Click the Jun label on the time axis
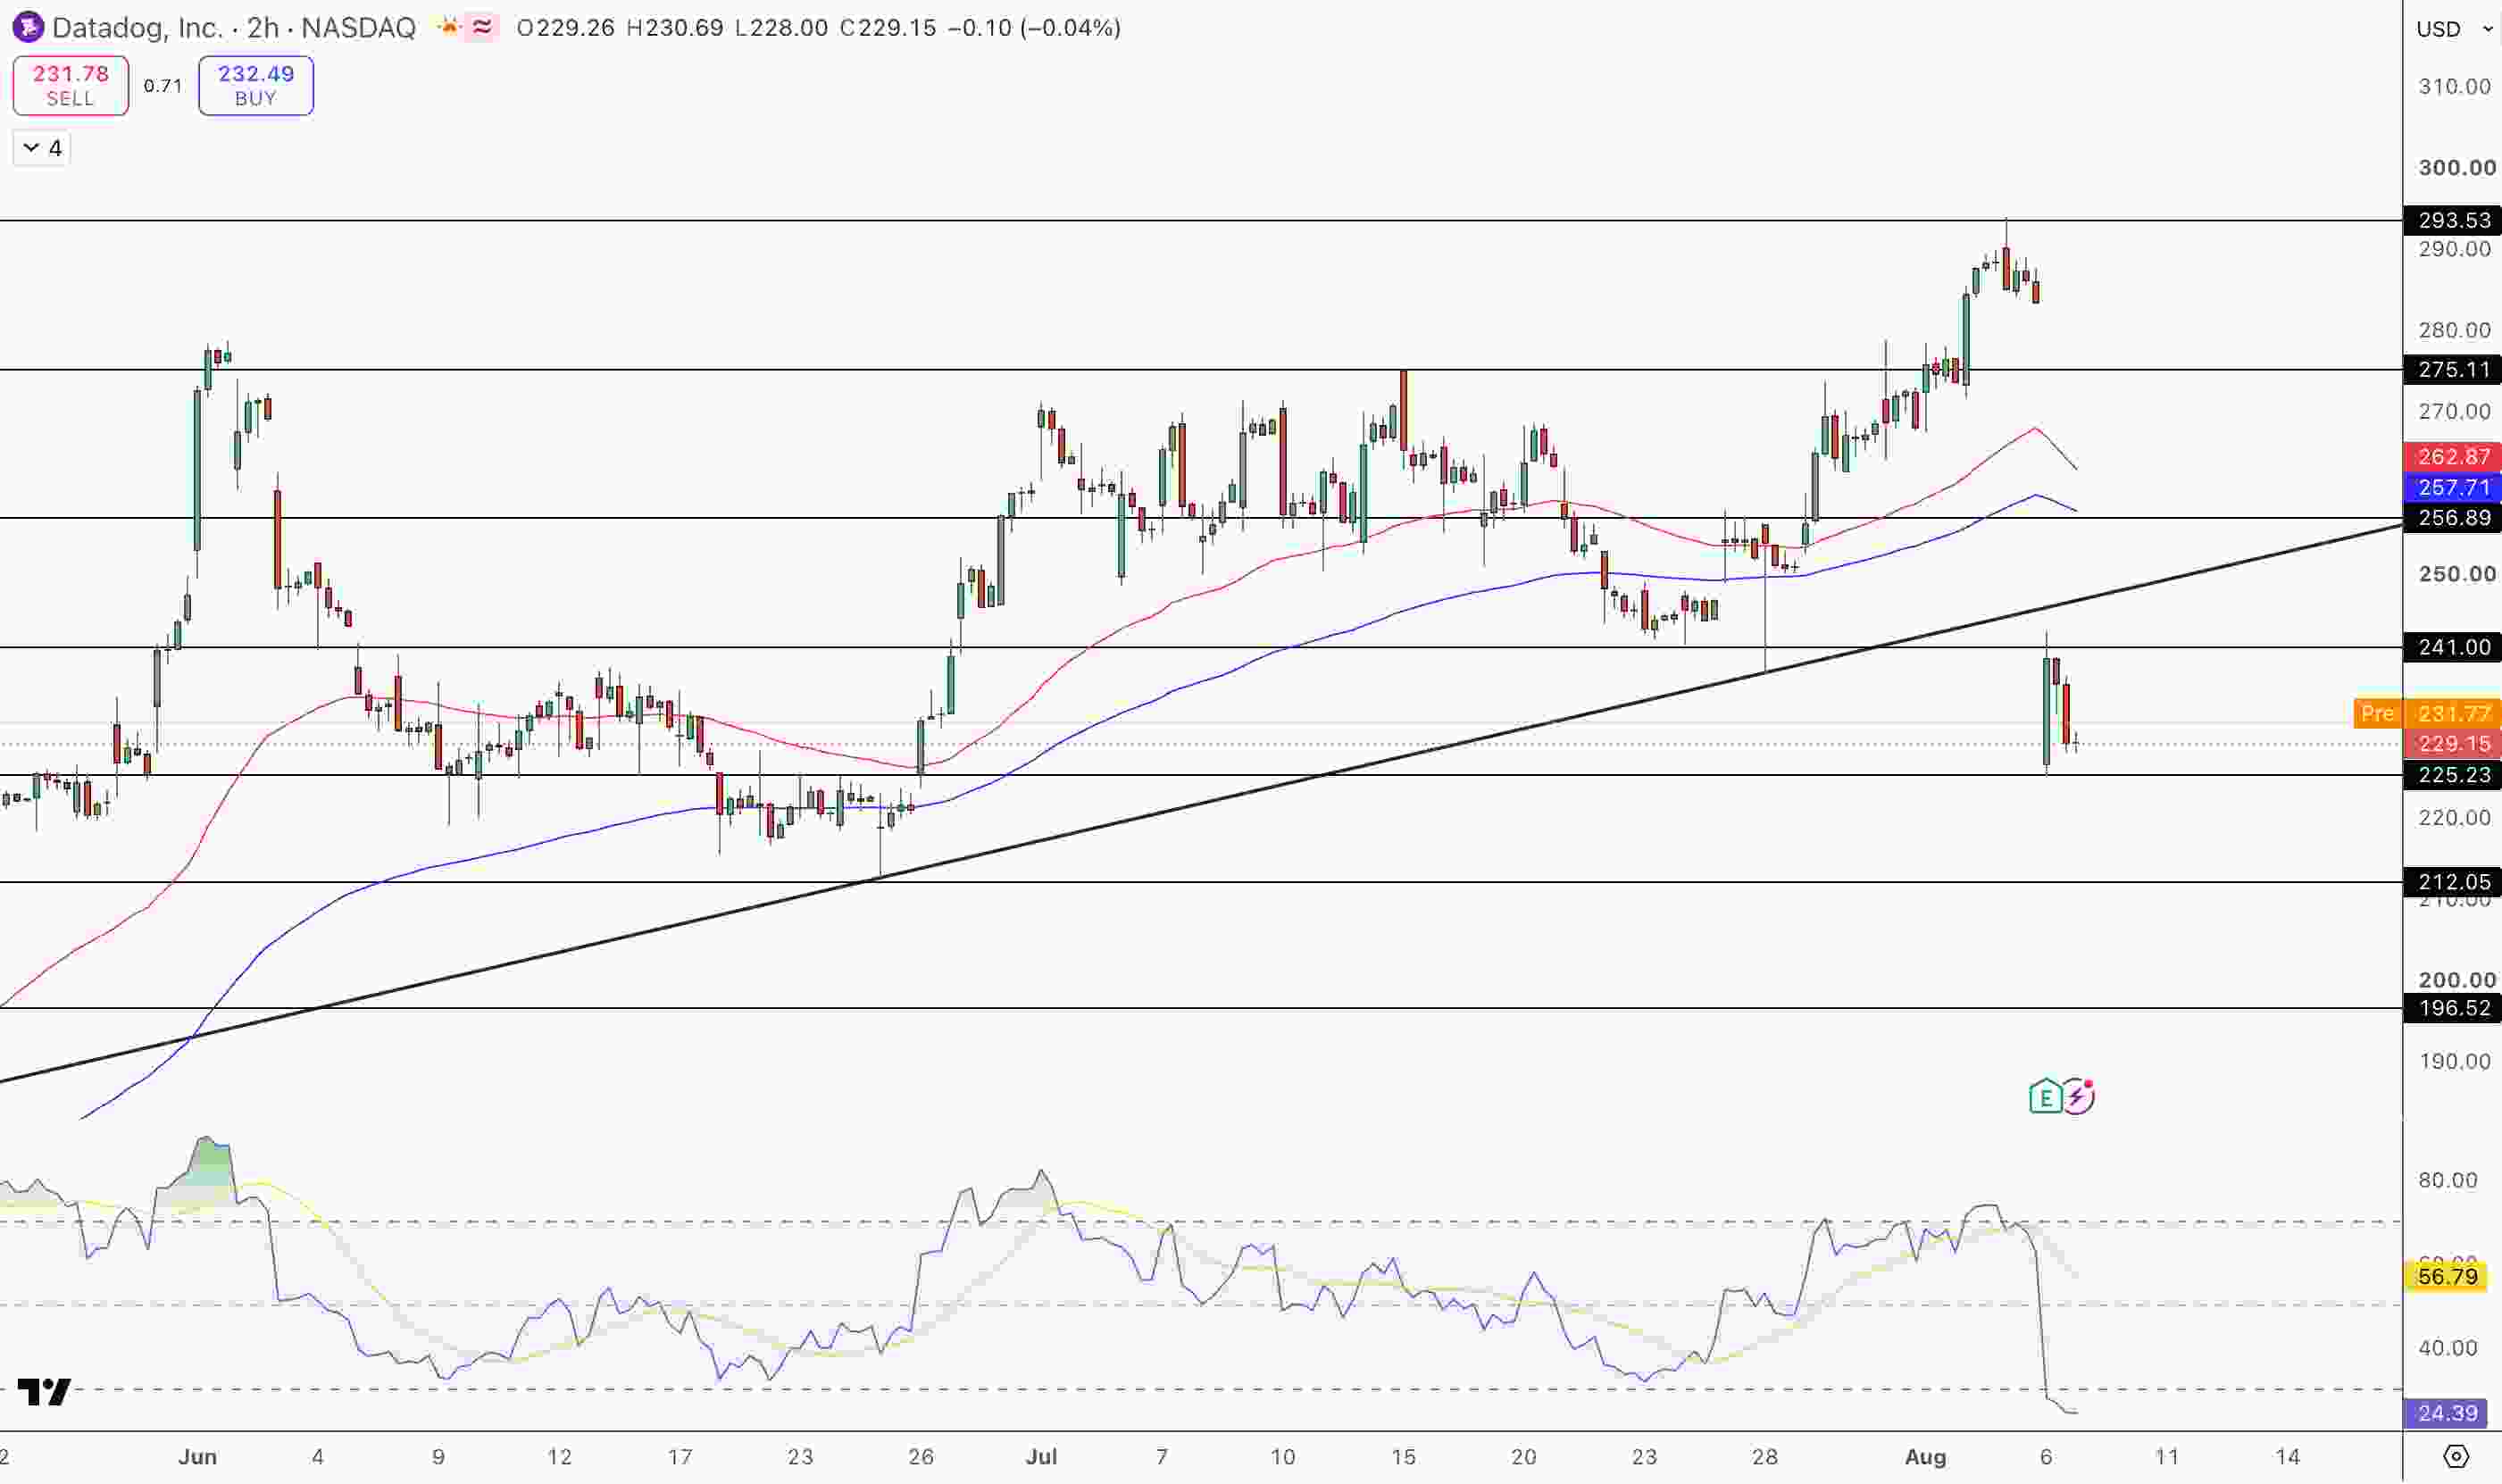The height and width of the screenshot is (1484, 2502). [x=197, y=1457]
